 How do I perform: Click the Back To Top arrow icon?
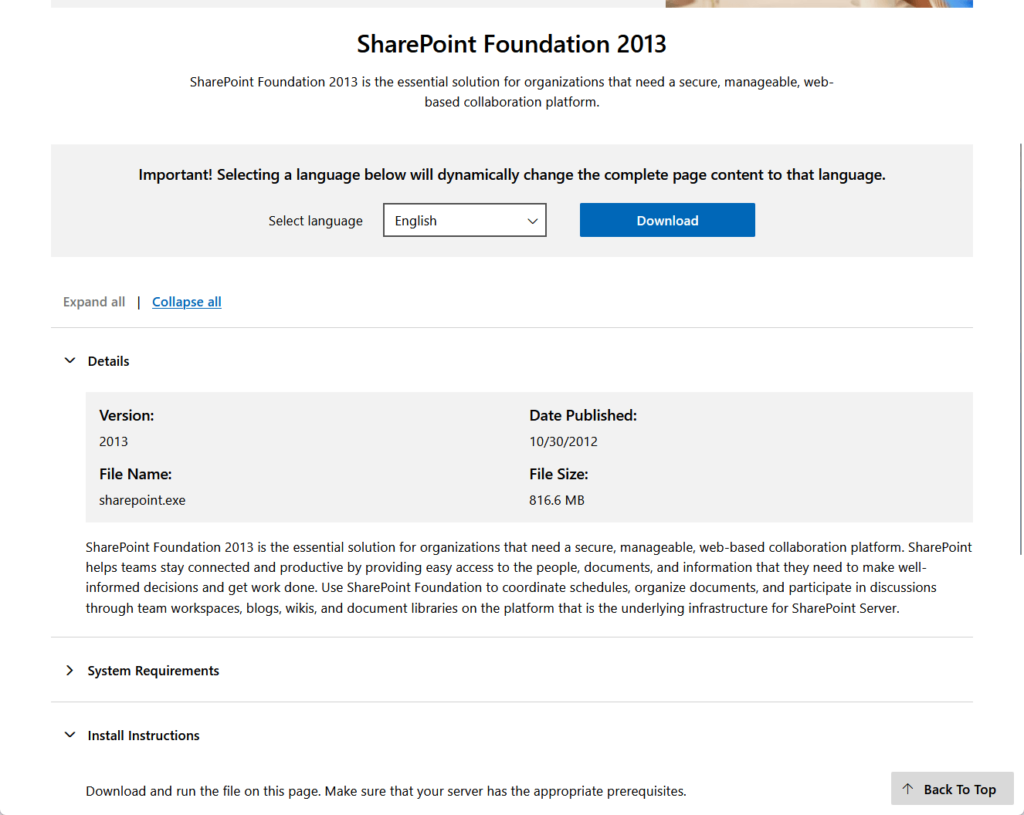908,789
